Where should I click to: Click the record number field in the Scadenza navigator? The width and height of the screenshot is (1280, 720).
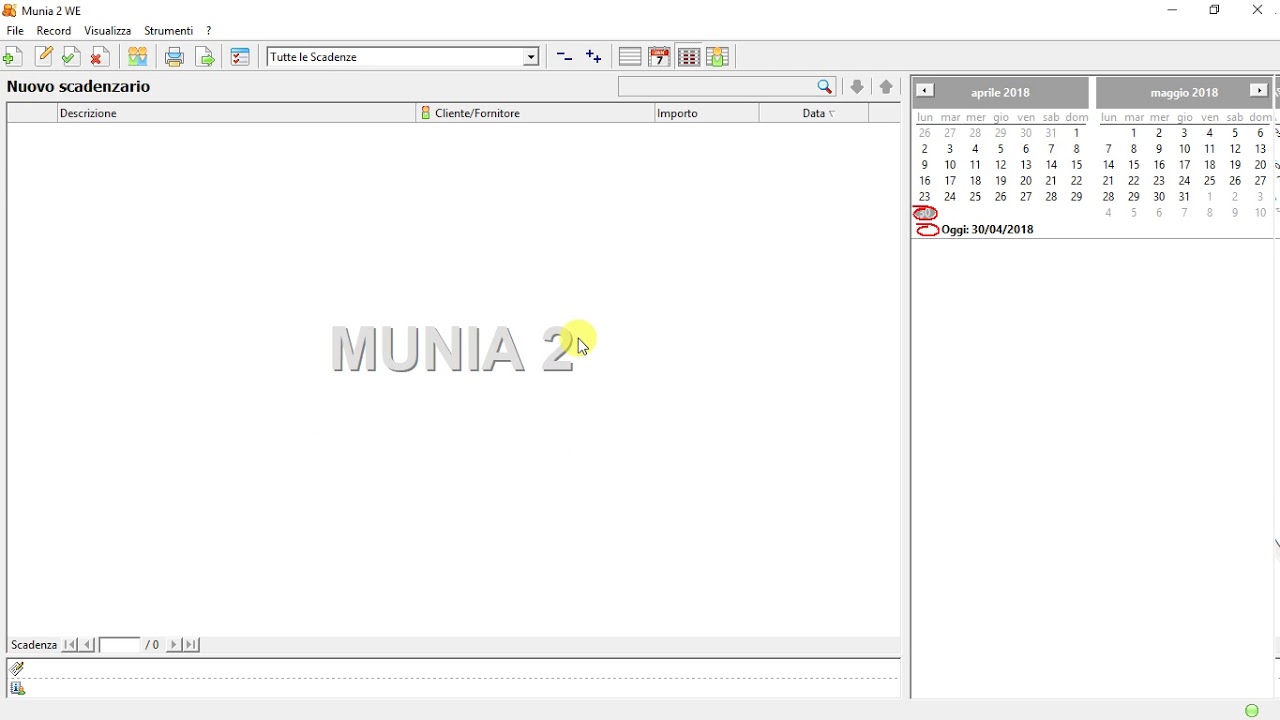[120, 645]
